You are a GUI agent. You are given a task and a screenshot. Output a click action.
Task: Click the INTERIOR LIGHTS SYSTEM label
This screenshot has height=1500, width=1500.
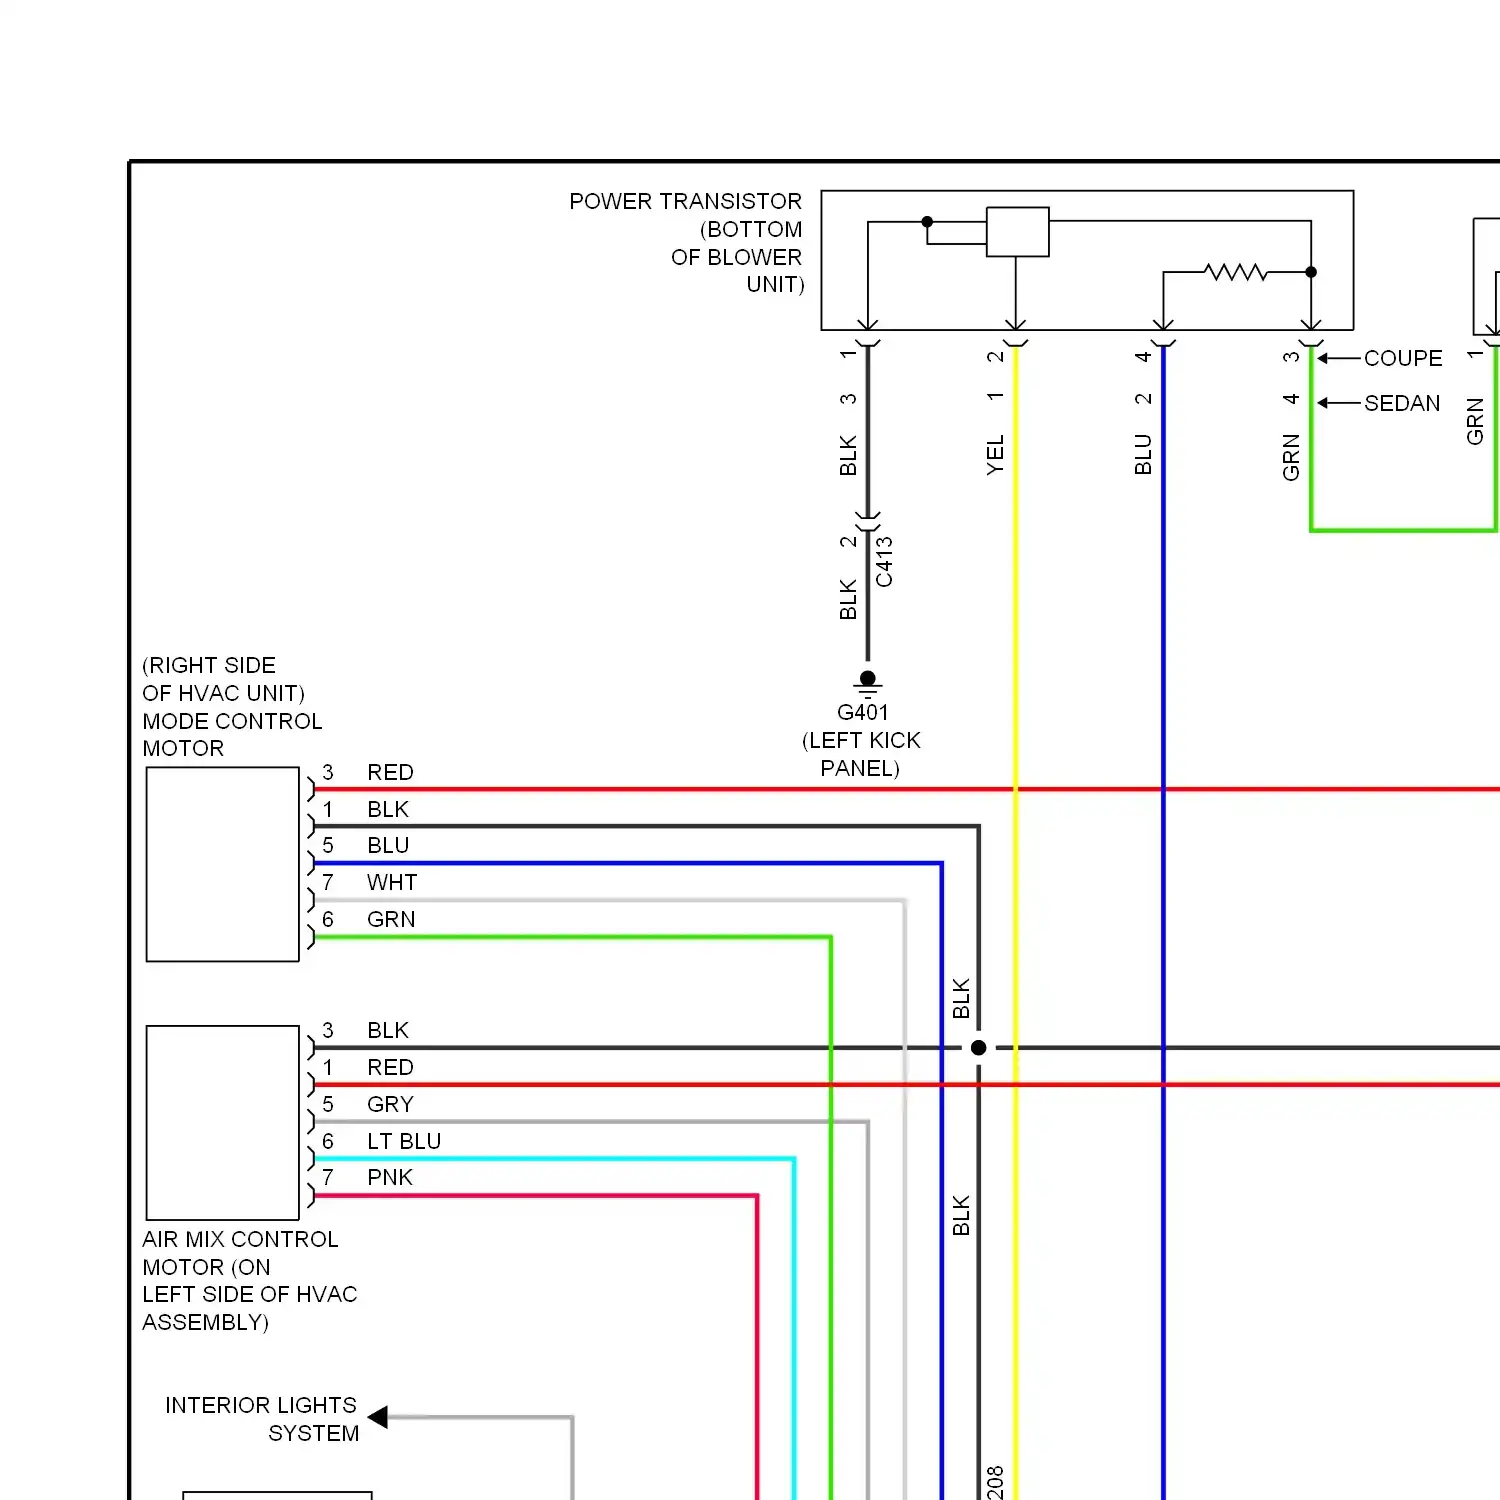click(x=262, y=1419)
